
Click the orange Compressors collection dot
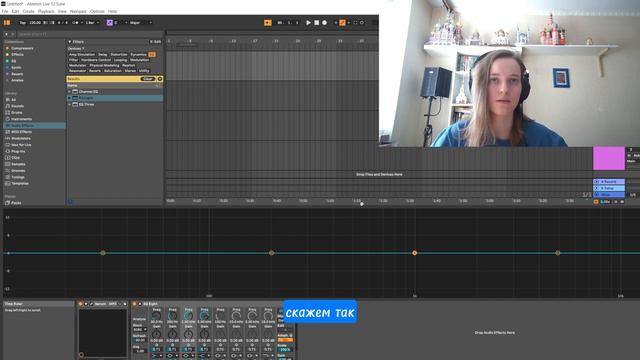pyautogui.click(x=7, y=48)
